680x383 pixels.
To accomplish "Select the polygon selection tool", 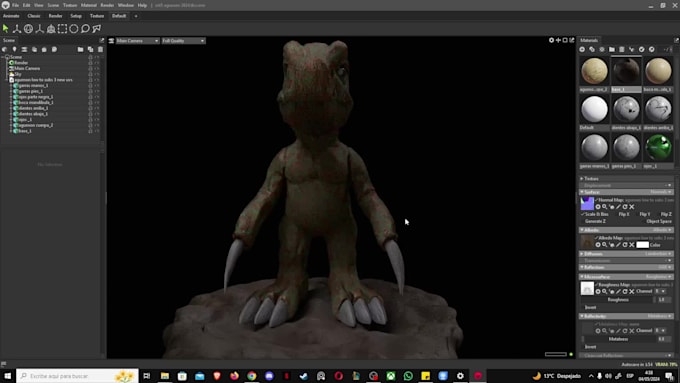I will 97,29.
